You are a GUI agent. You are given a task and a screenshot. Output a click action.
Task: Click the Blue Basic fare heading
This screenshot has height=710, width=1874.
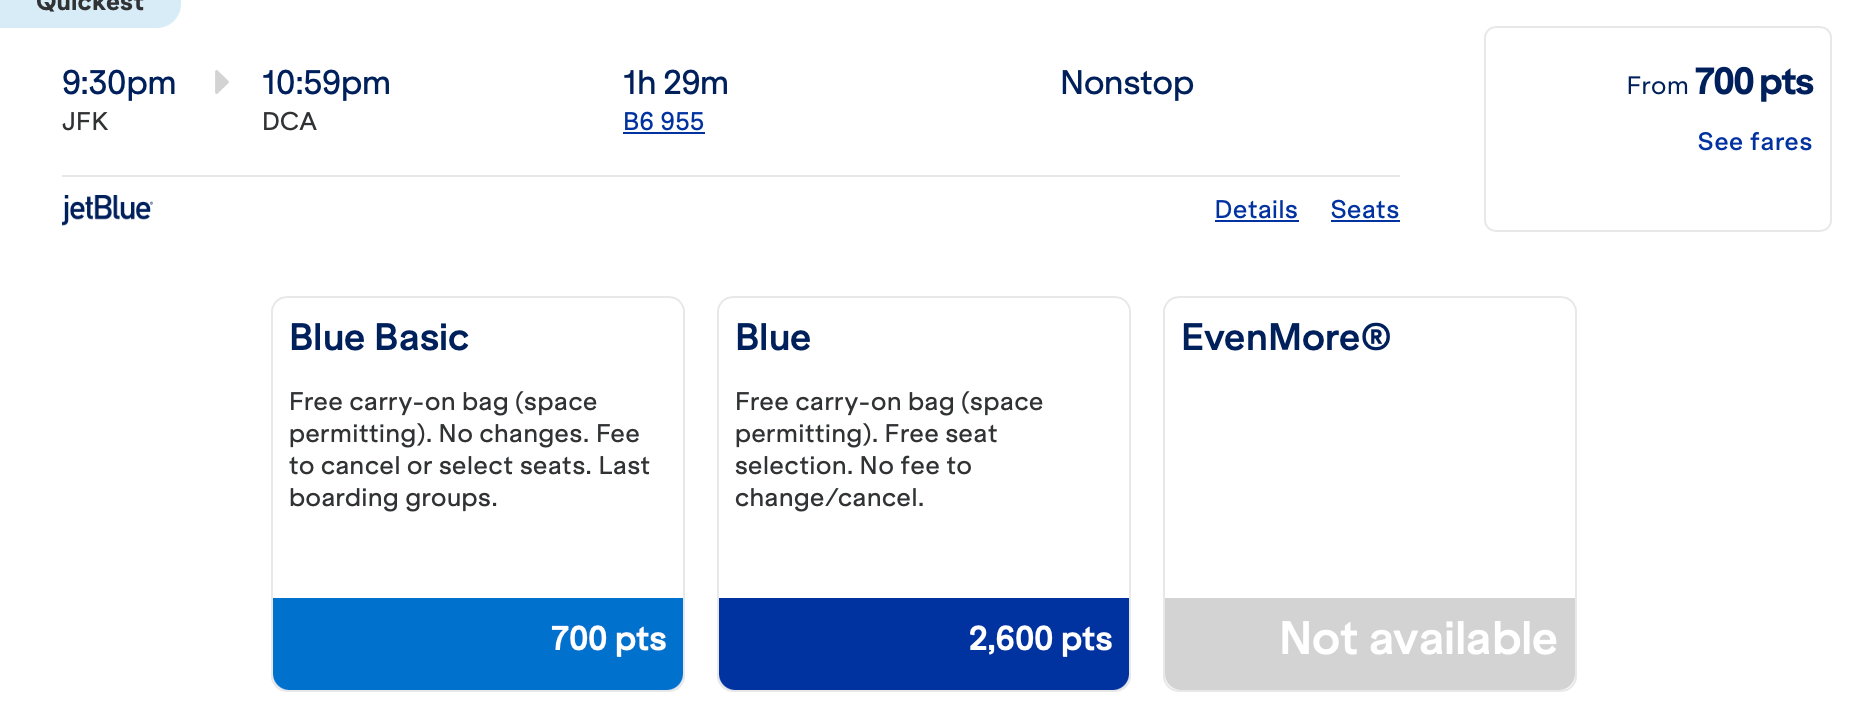(x=379, y=338)
